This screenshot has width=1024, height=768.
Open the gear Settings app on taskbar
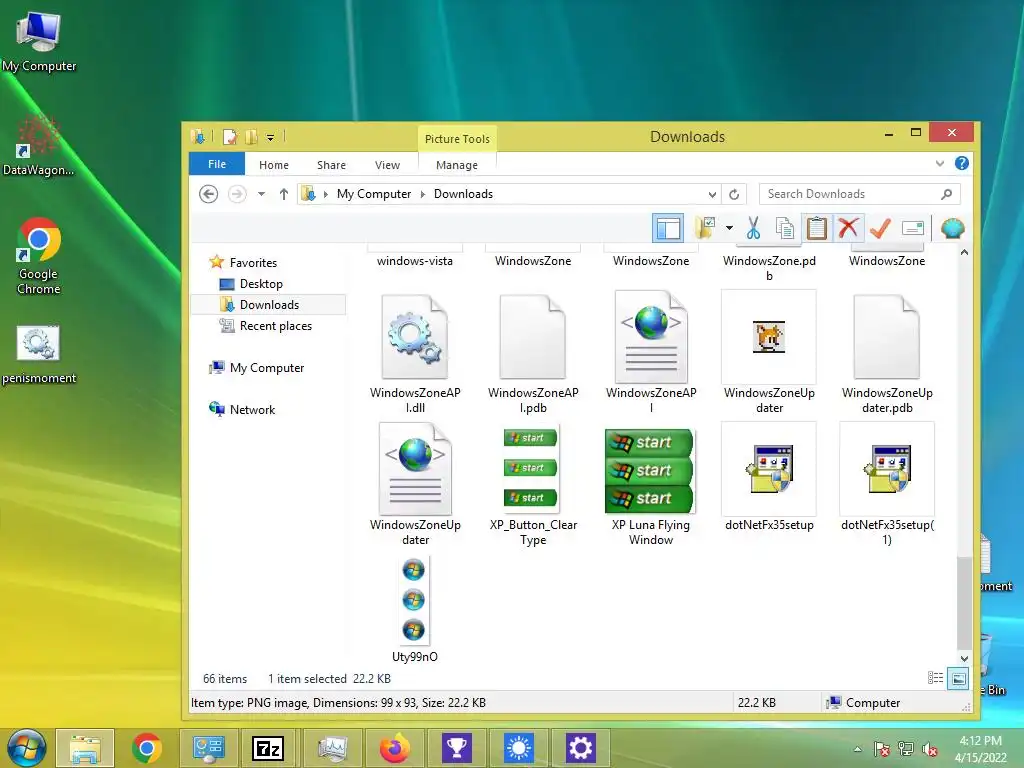pos(580,748)
